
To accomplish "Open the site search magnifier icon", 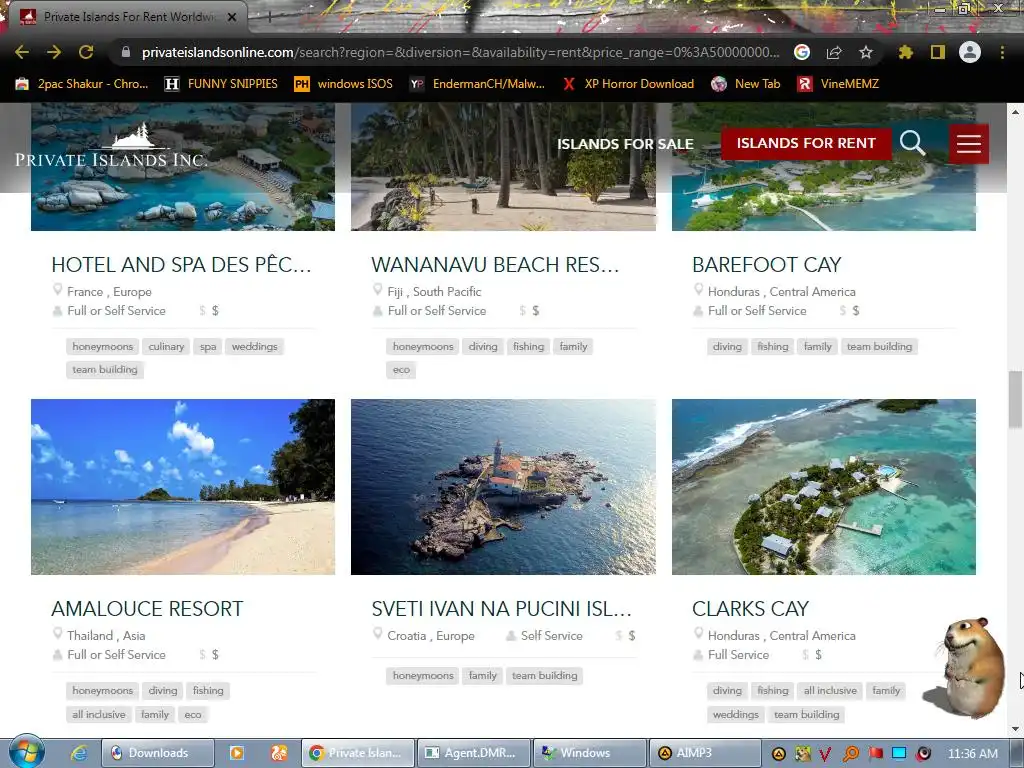I will [912, 142].
